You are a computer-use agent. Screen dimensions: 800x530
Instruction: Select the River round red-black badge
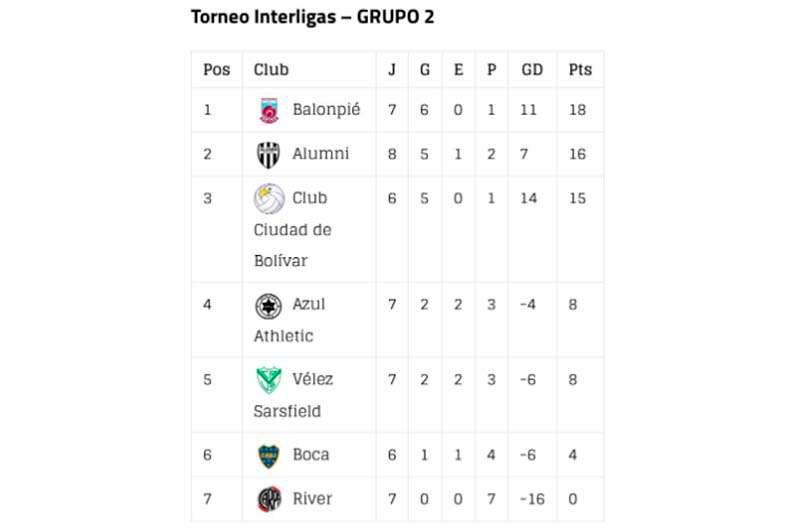coord(269,499)
